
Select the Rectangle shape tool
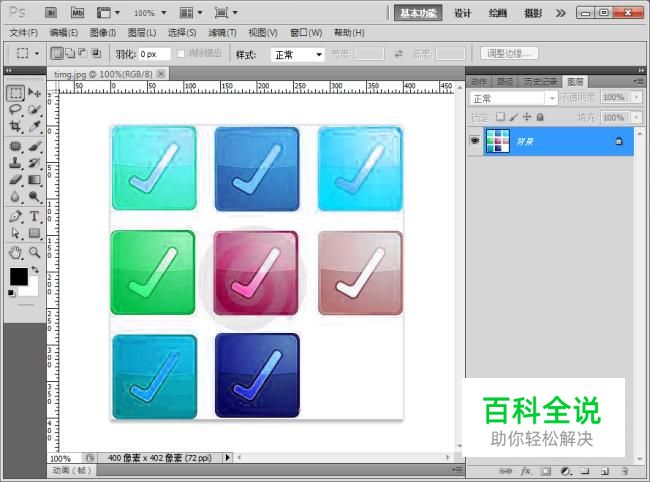(x=35, y=233)
